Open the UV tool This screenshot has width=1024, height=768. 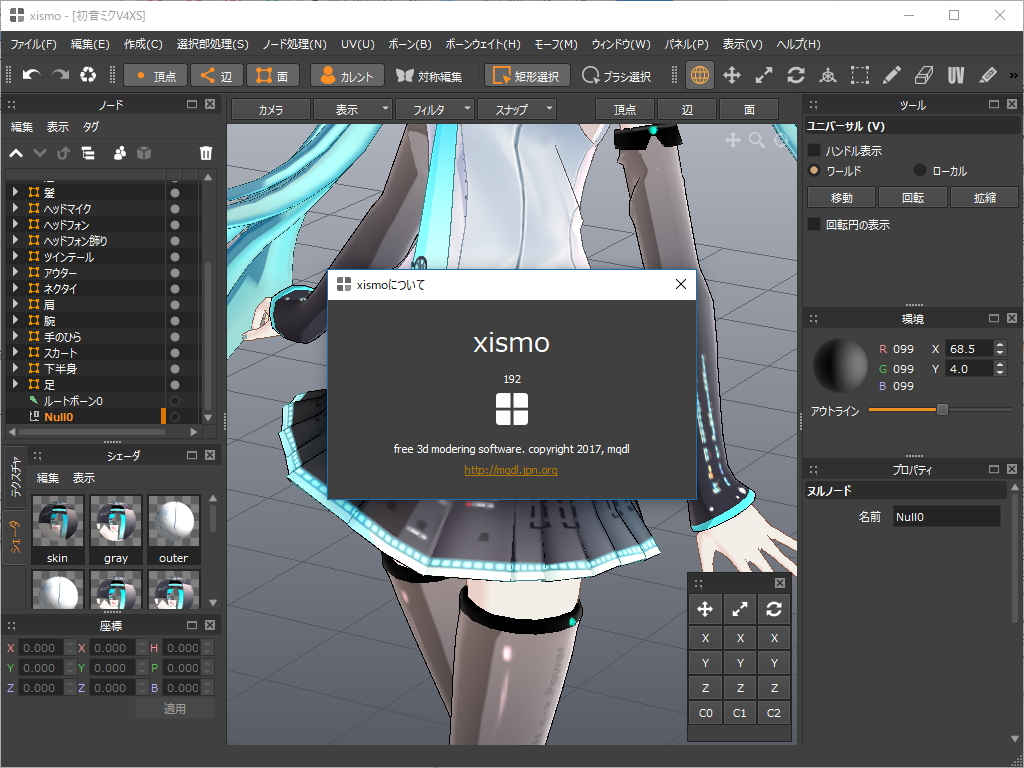955,75
